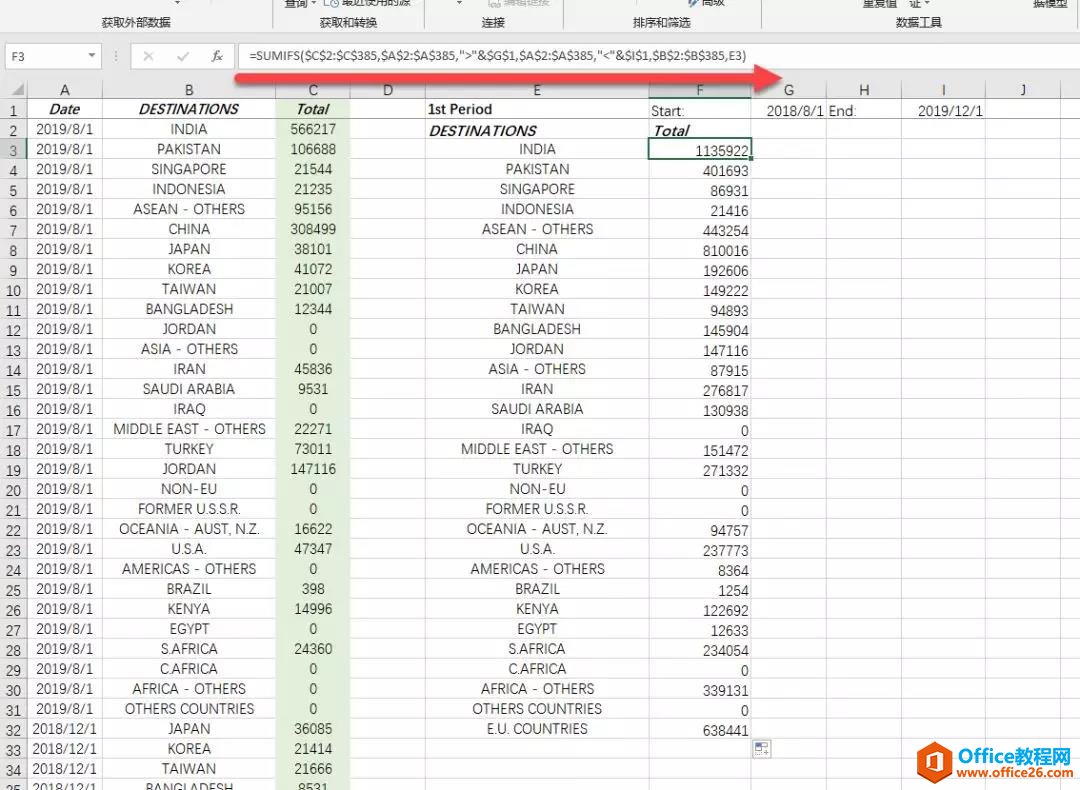
Task: Select row 17 header
Action: coord(14,430)
